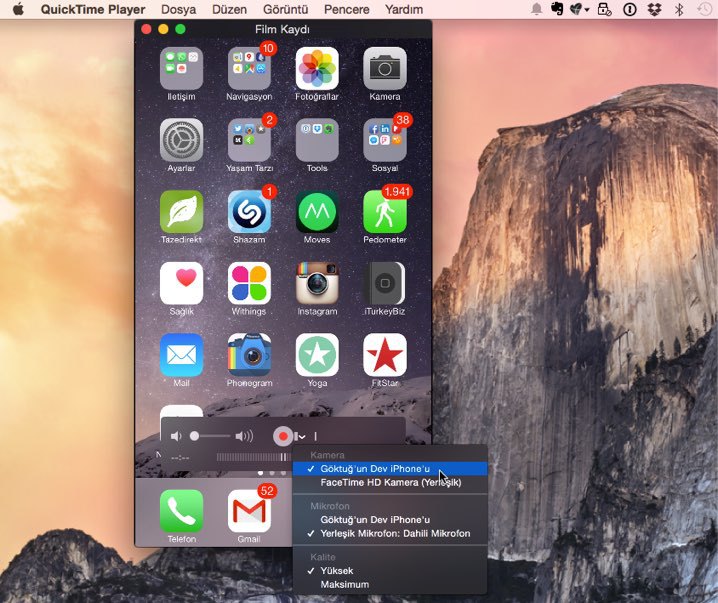Open the Ayarlar settings icon

coord(181,140)
